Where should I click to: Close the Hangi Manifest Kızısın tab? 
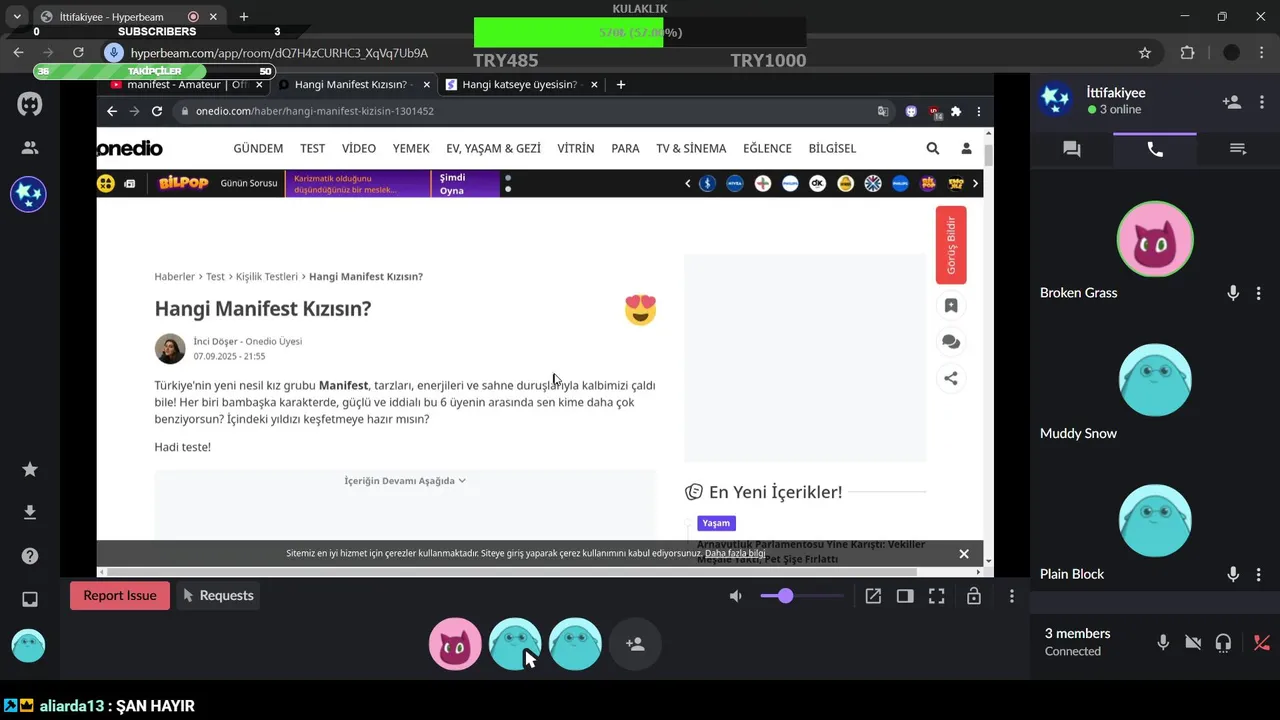[x=427, y=85]
